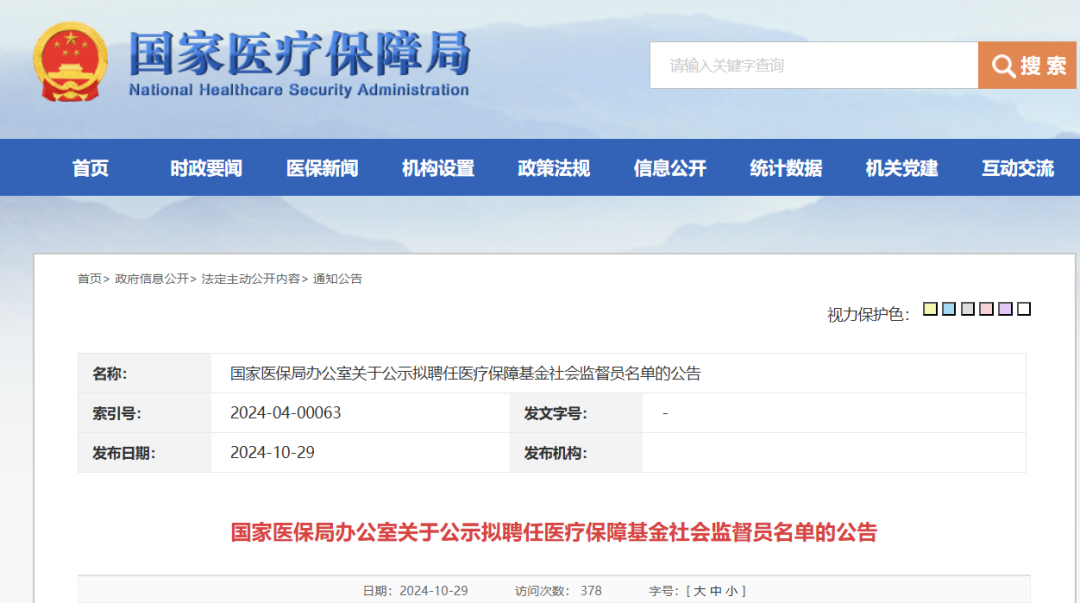
Task: Go to 法定主动公开内容 in the breadcrumb
Action: [251, 279]
